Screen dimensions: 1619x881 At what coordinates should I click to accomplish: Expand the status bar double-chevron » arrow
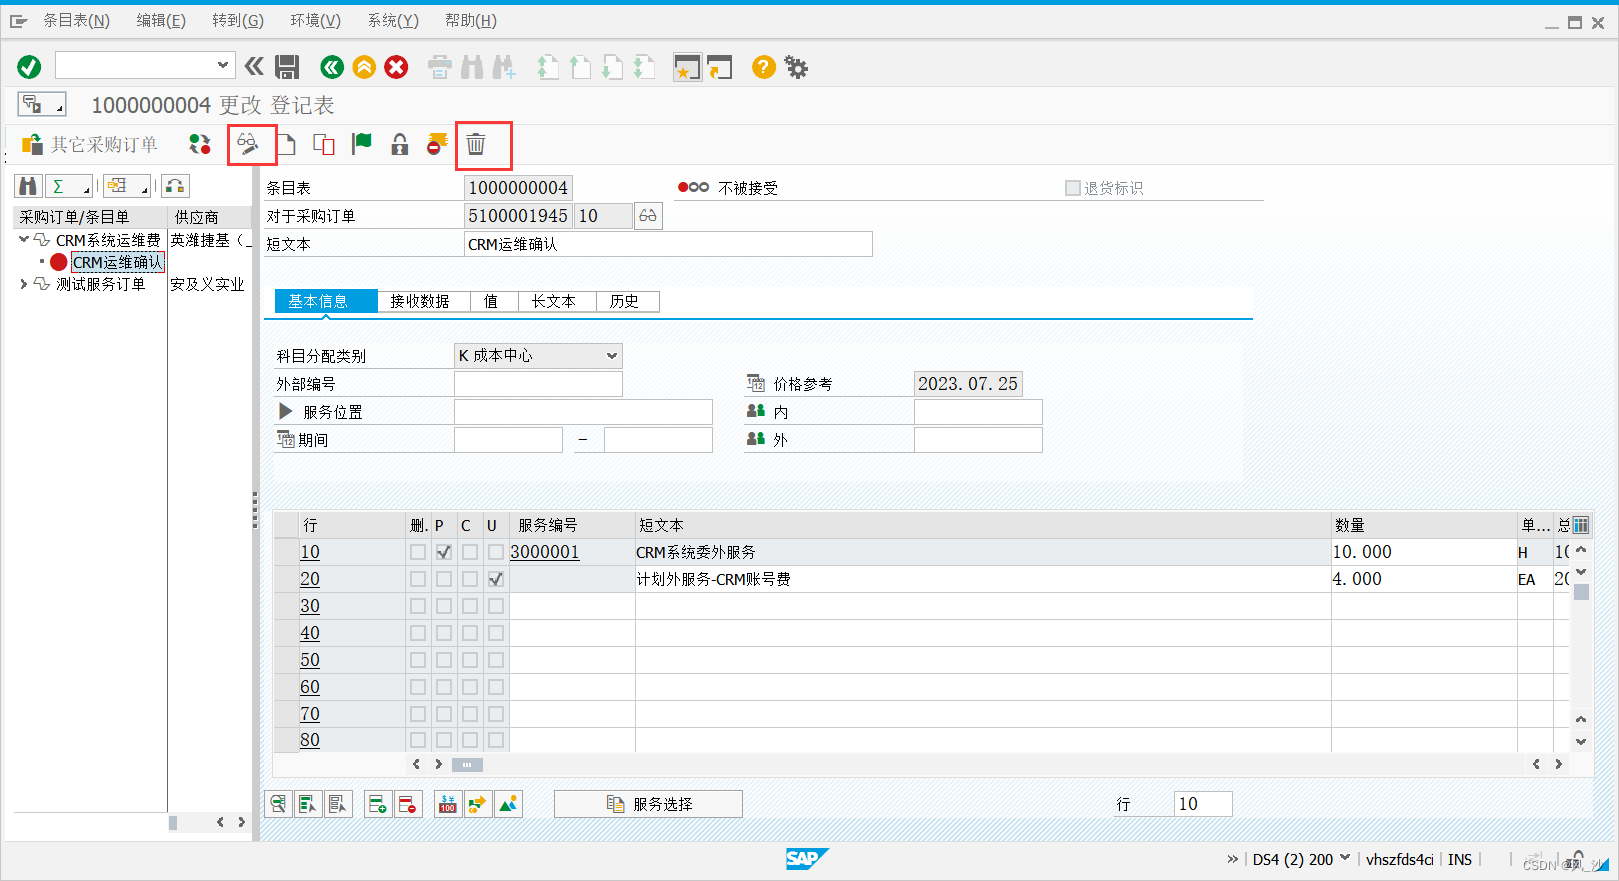tap(1232, 859)
